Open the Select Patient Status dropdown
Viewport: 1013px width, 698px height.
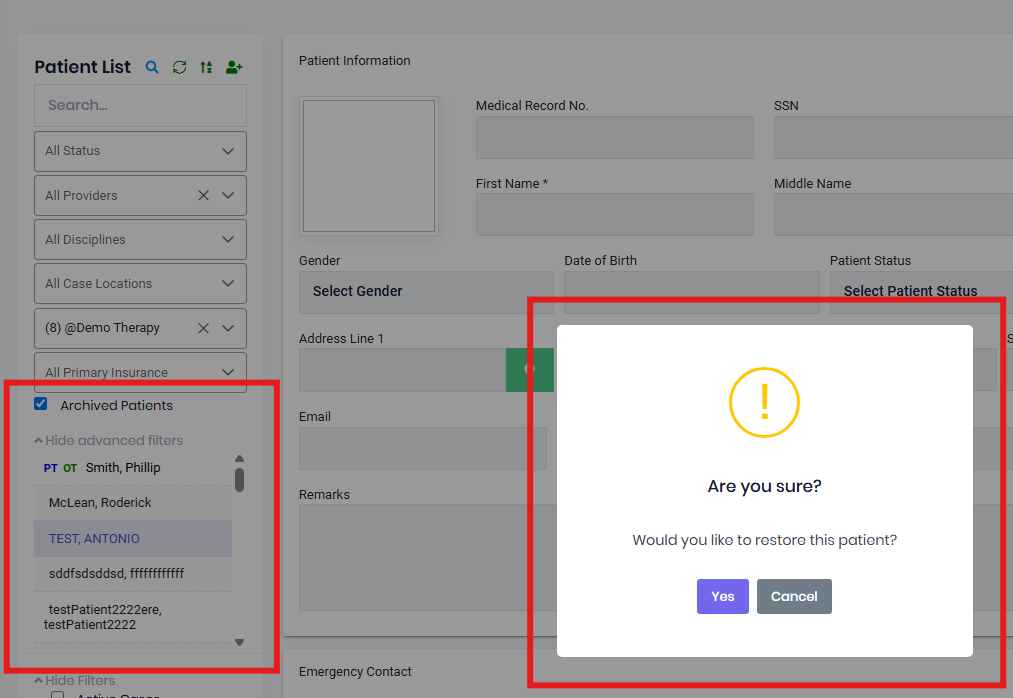tap(921, 292)
